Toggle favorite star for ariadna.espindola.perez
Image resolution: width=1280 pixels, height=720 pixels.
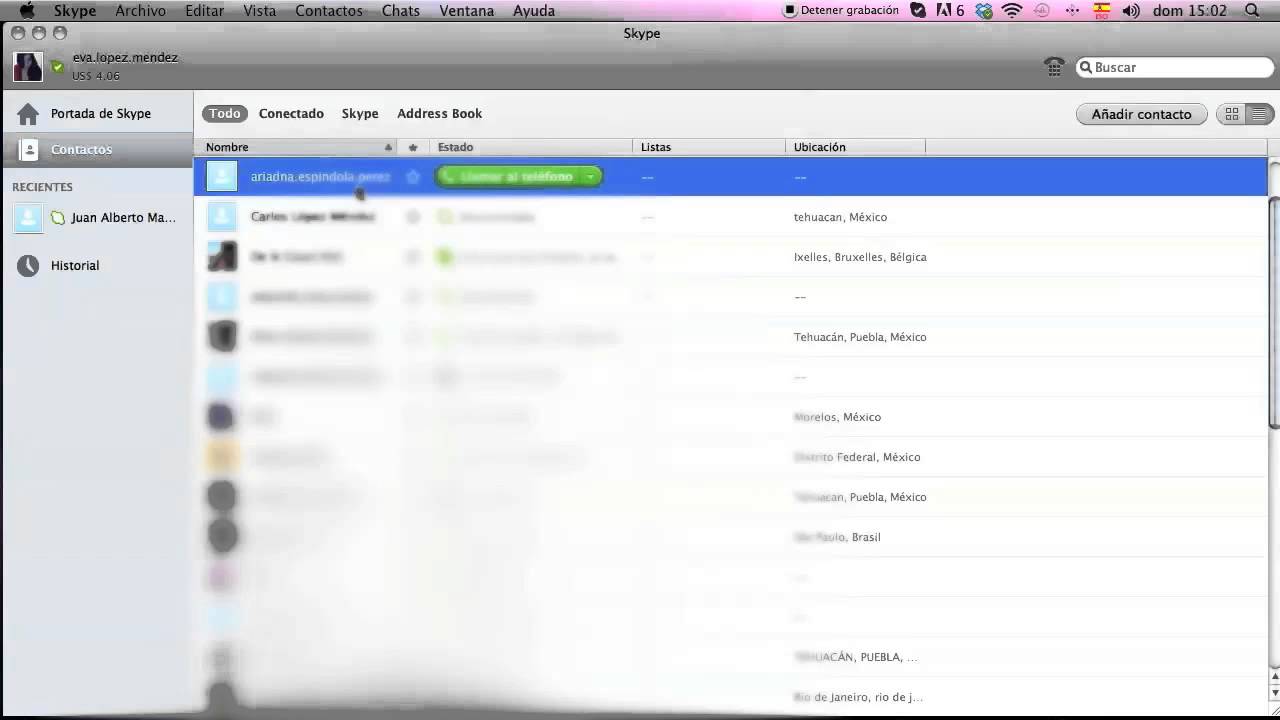coord(413,177)
